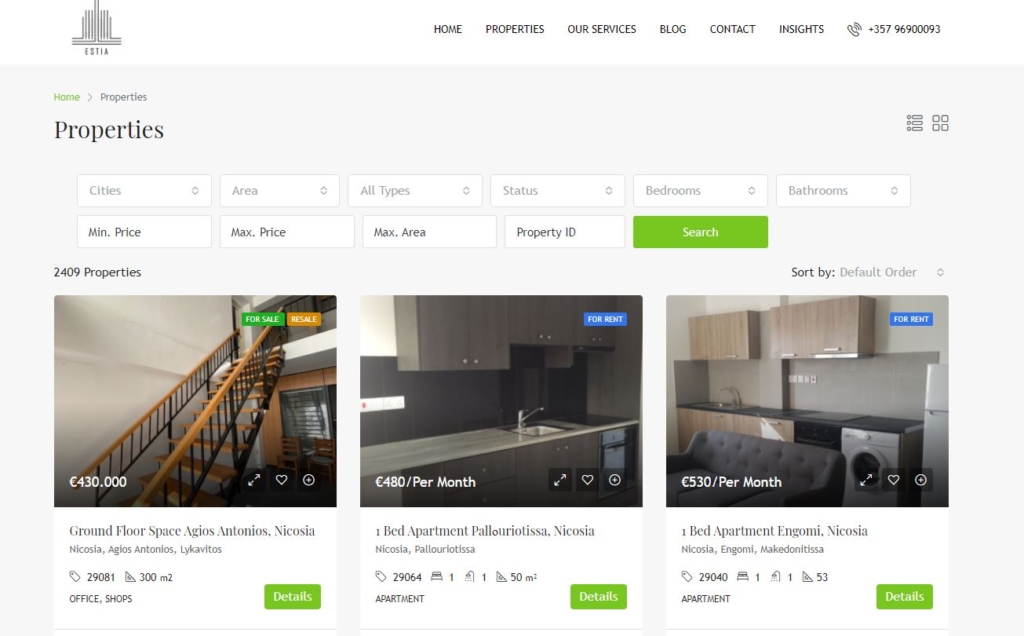This screenshot has height=636, width=1024.
Task: View Details for Ground Floor Space Agios Antonios
Action: [293, 596]
